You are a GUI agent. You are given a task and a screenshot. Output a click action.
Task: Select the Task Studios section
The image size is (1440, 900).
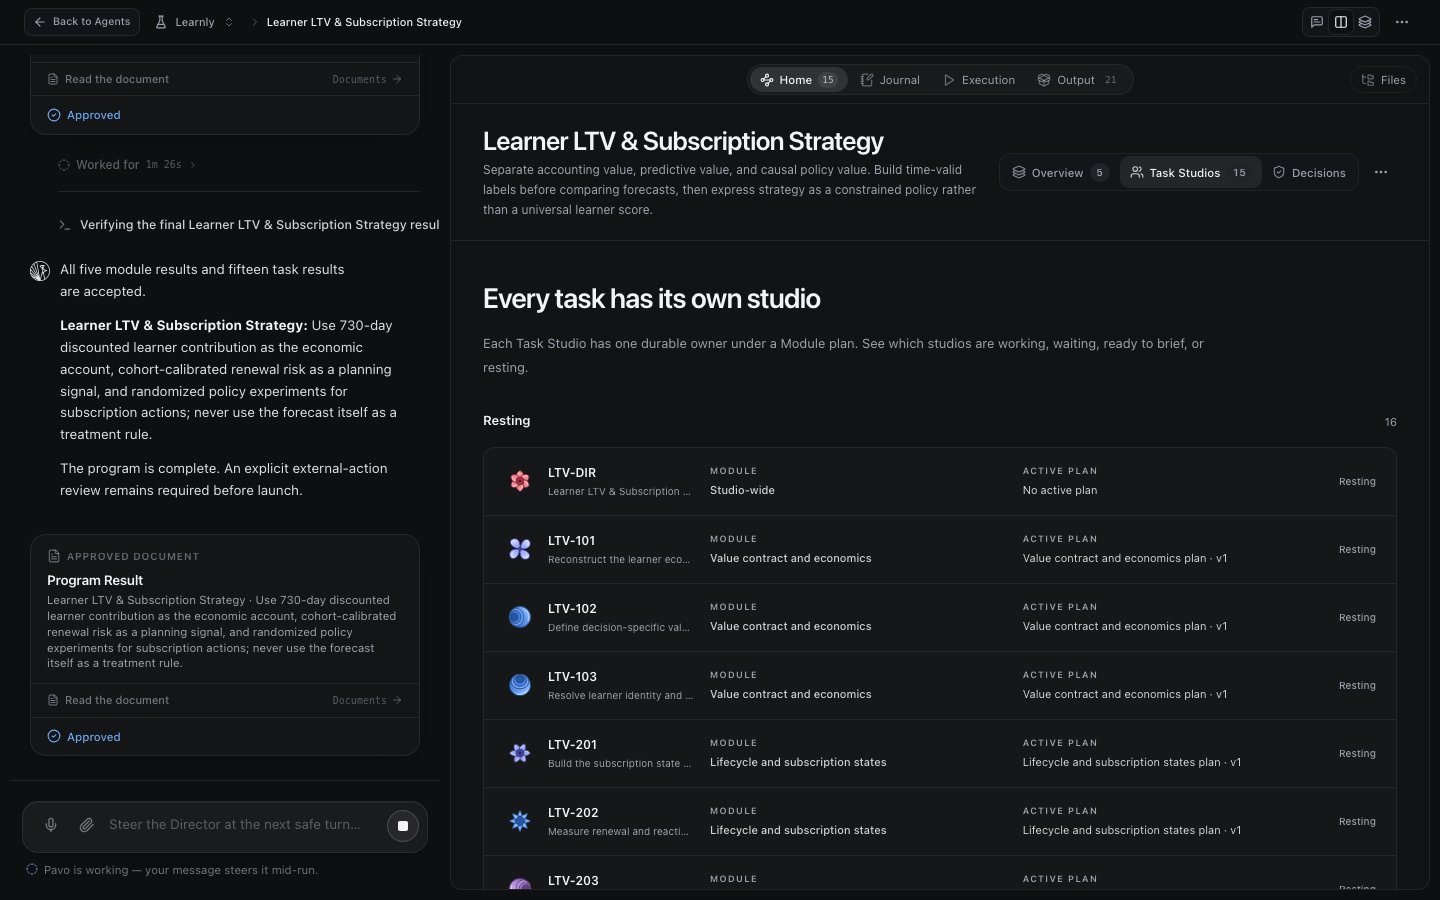click(1190, 173)
